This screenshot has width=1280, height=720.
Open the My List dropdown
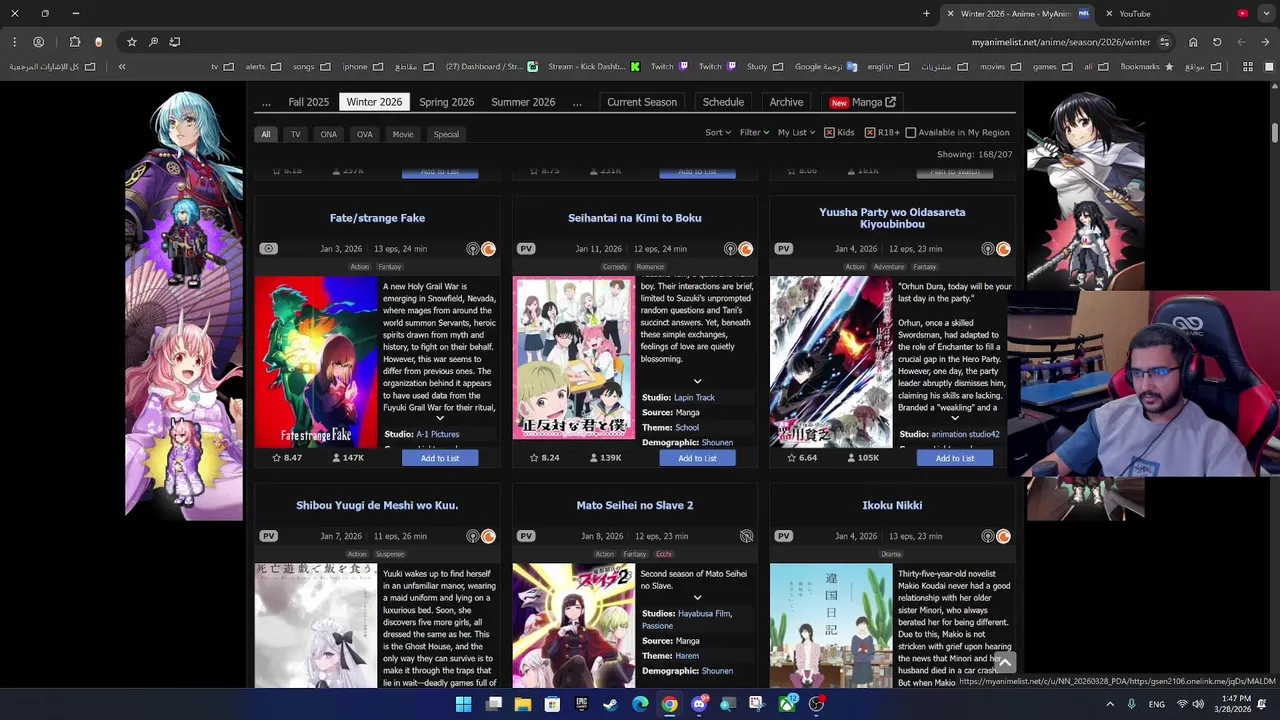click(796, 132)
